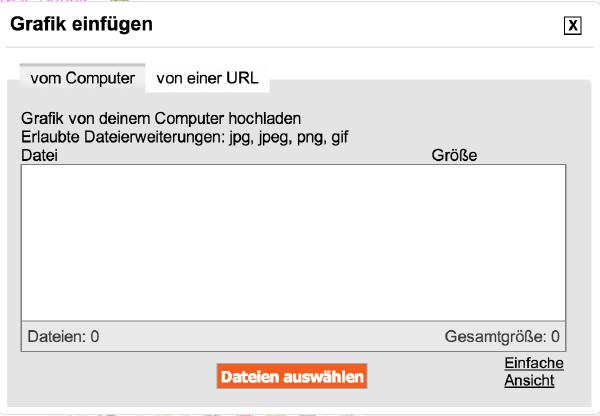The width and height of the screenshot is (600, 416).
Task: Click the Grafik von deinem Computer hochladen text
Action: click(161, 118)
